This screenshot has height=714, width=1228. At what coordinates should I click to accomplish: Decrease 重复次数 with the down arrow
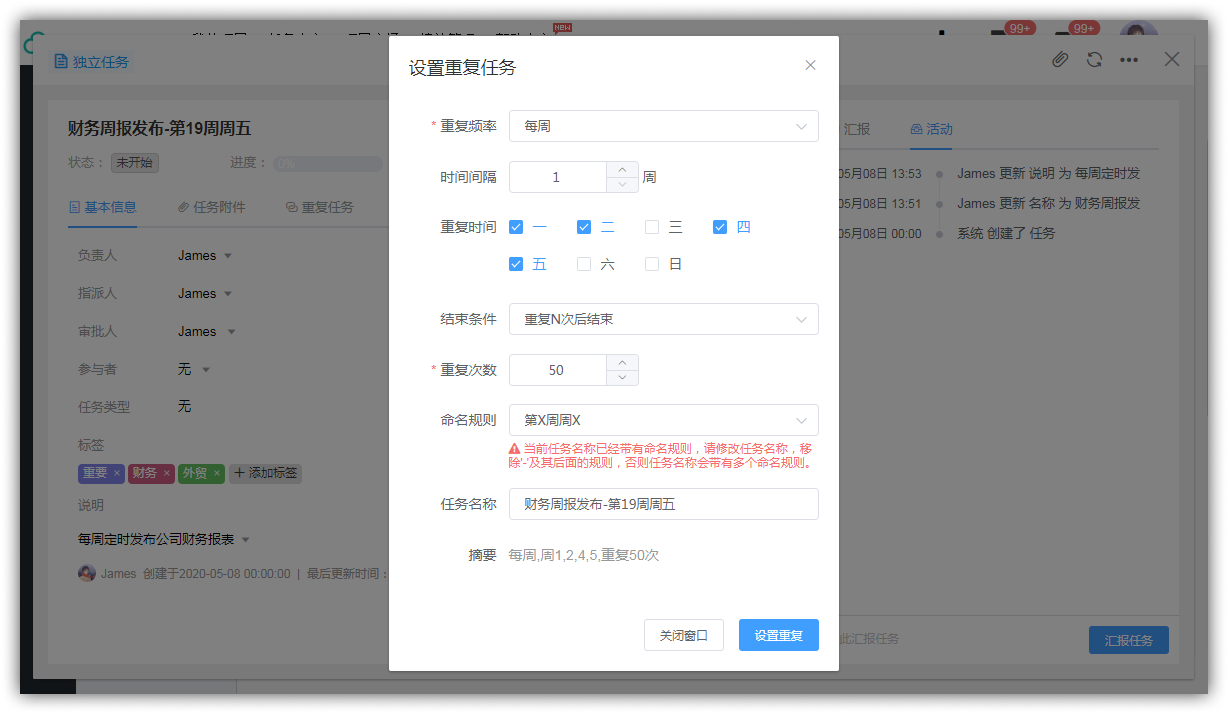(x=622, y=377)
